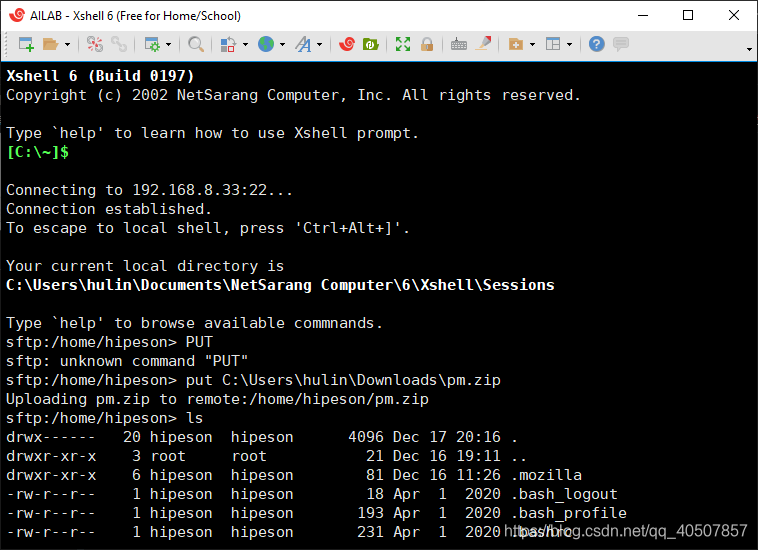Viewport: 758px width, 550px height.
Task: Open Find magnifier tool
Action: [196, 44]
